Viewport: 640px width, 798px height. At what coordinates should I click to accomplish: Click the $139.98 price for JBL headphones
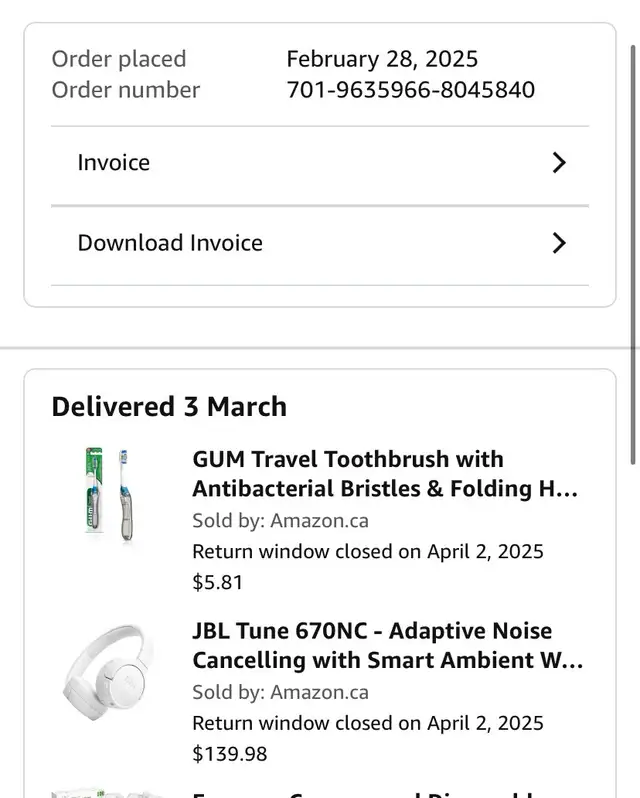[229, 754]
